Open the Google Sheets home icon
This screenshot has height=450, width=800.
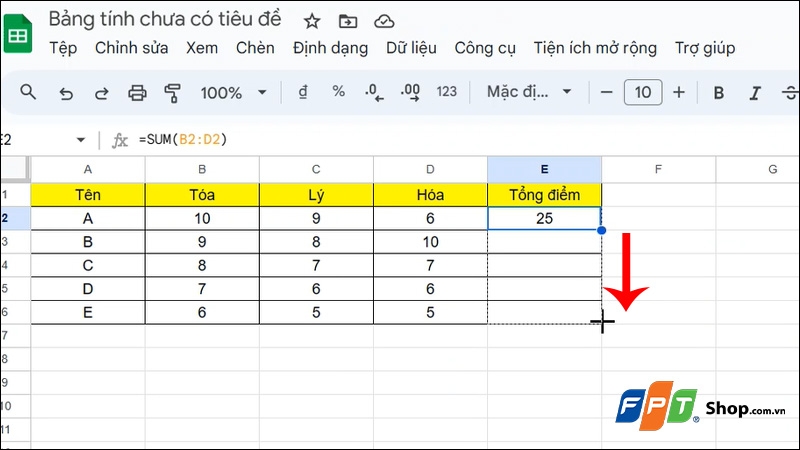pos(18,35)
